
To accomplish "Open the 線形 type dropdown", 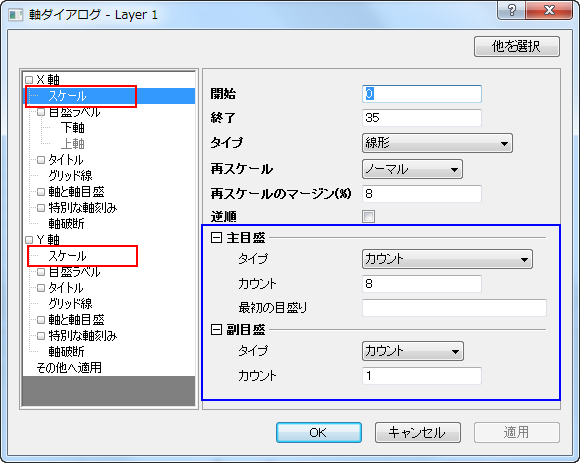I will coord(437,143).
